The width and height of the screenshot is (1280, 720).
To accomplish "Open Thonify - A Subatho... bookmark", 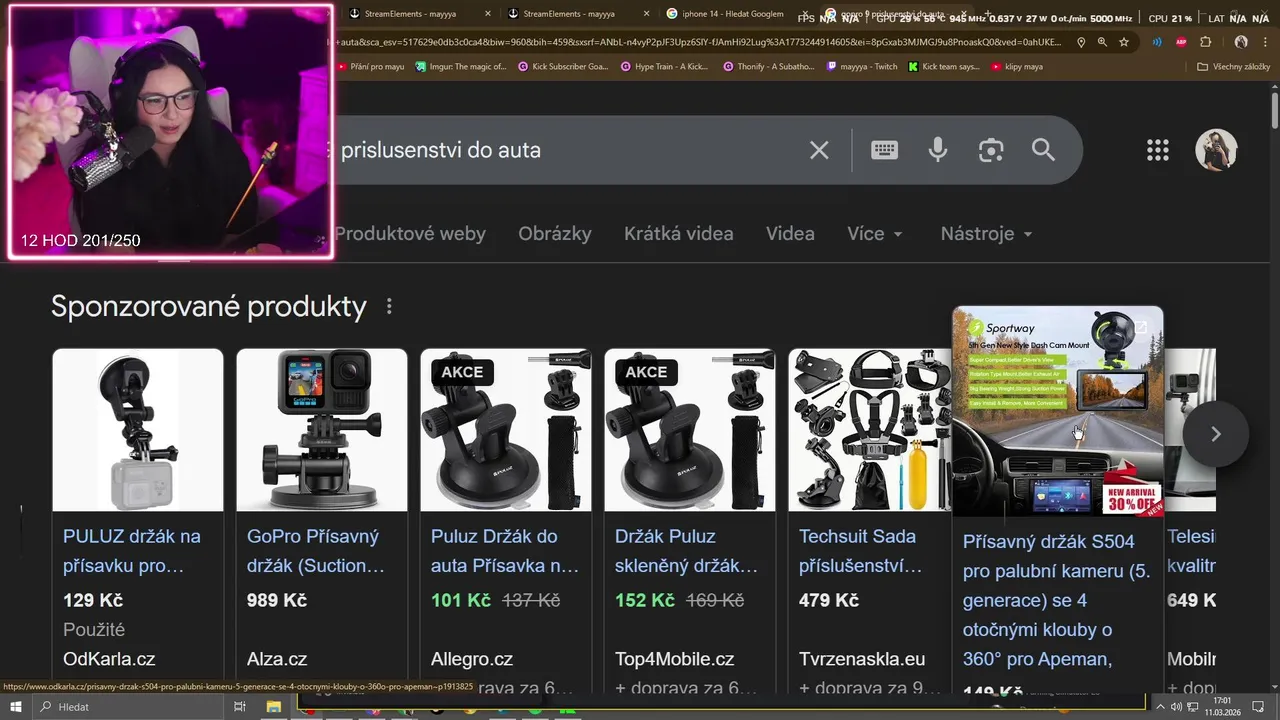I will [x=768, y=67].
